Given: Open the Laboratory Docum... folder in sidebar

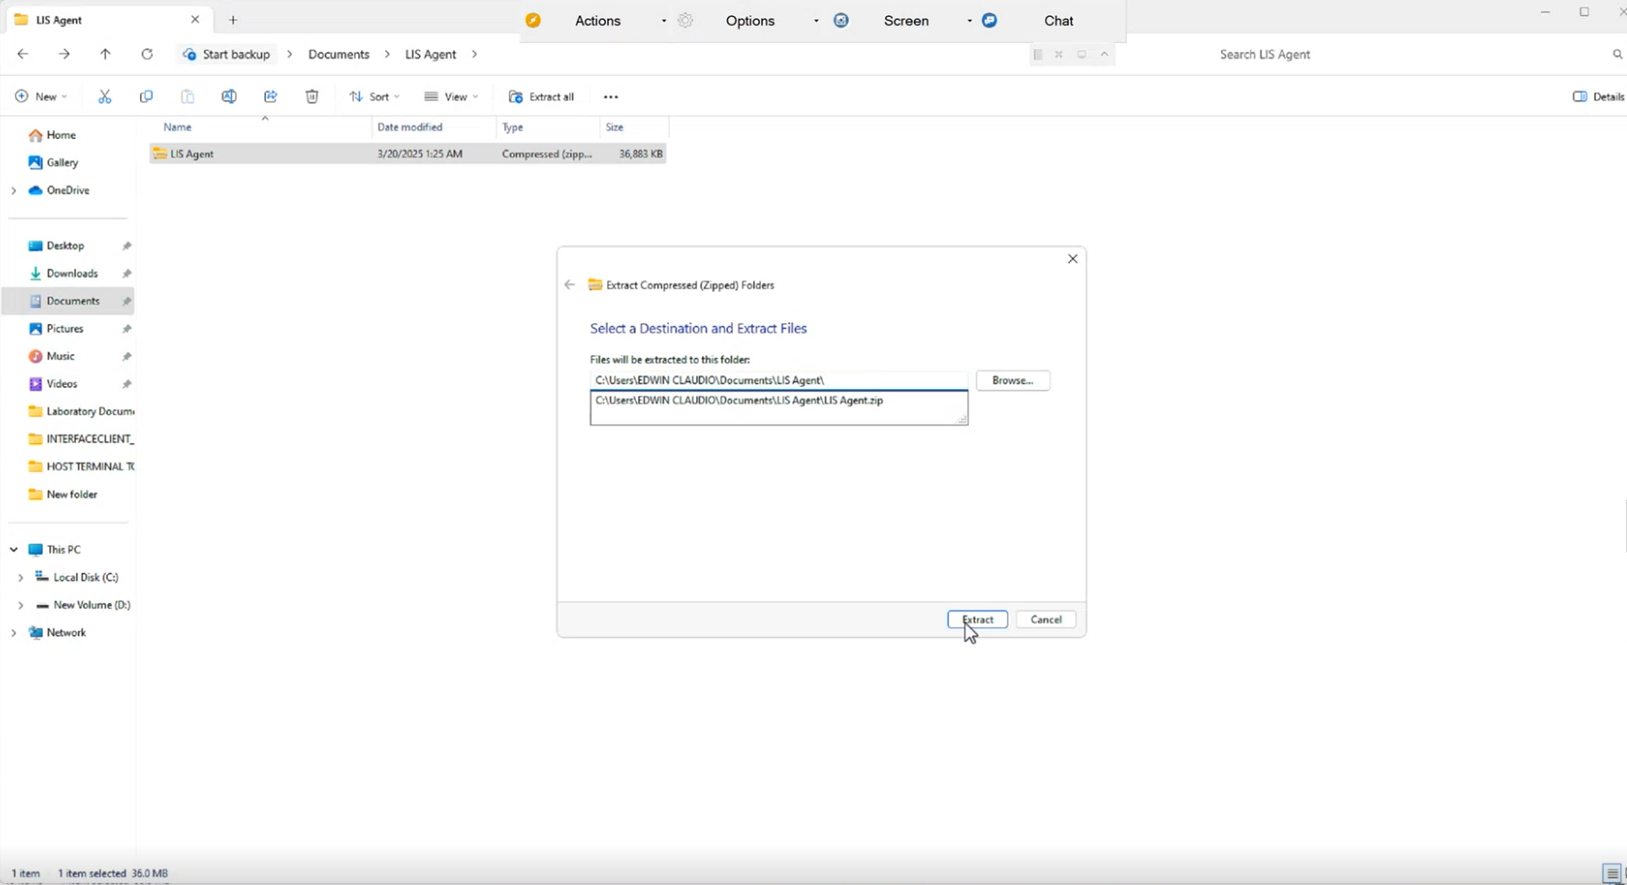Looking at the screenshot, I should tap(80, 411).
